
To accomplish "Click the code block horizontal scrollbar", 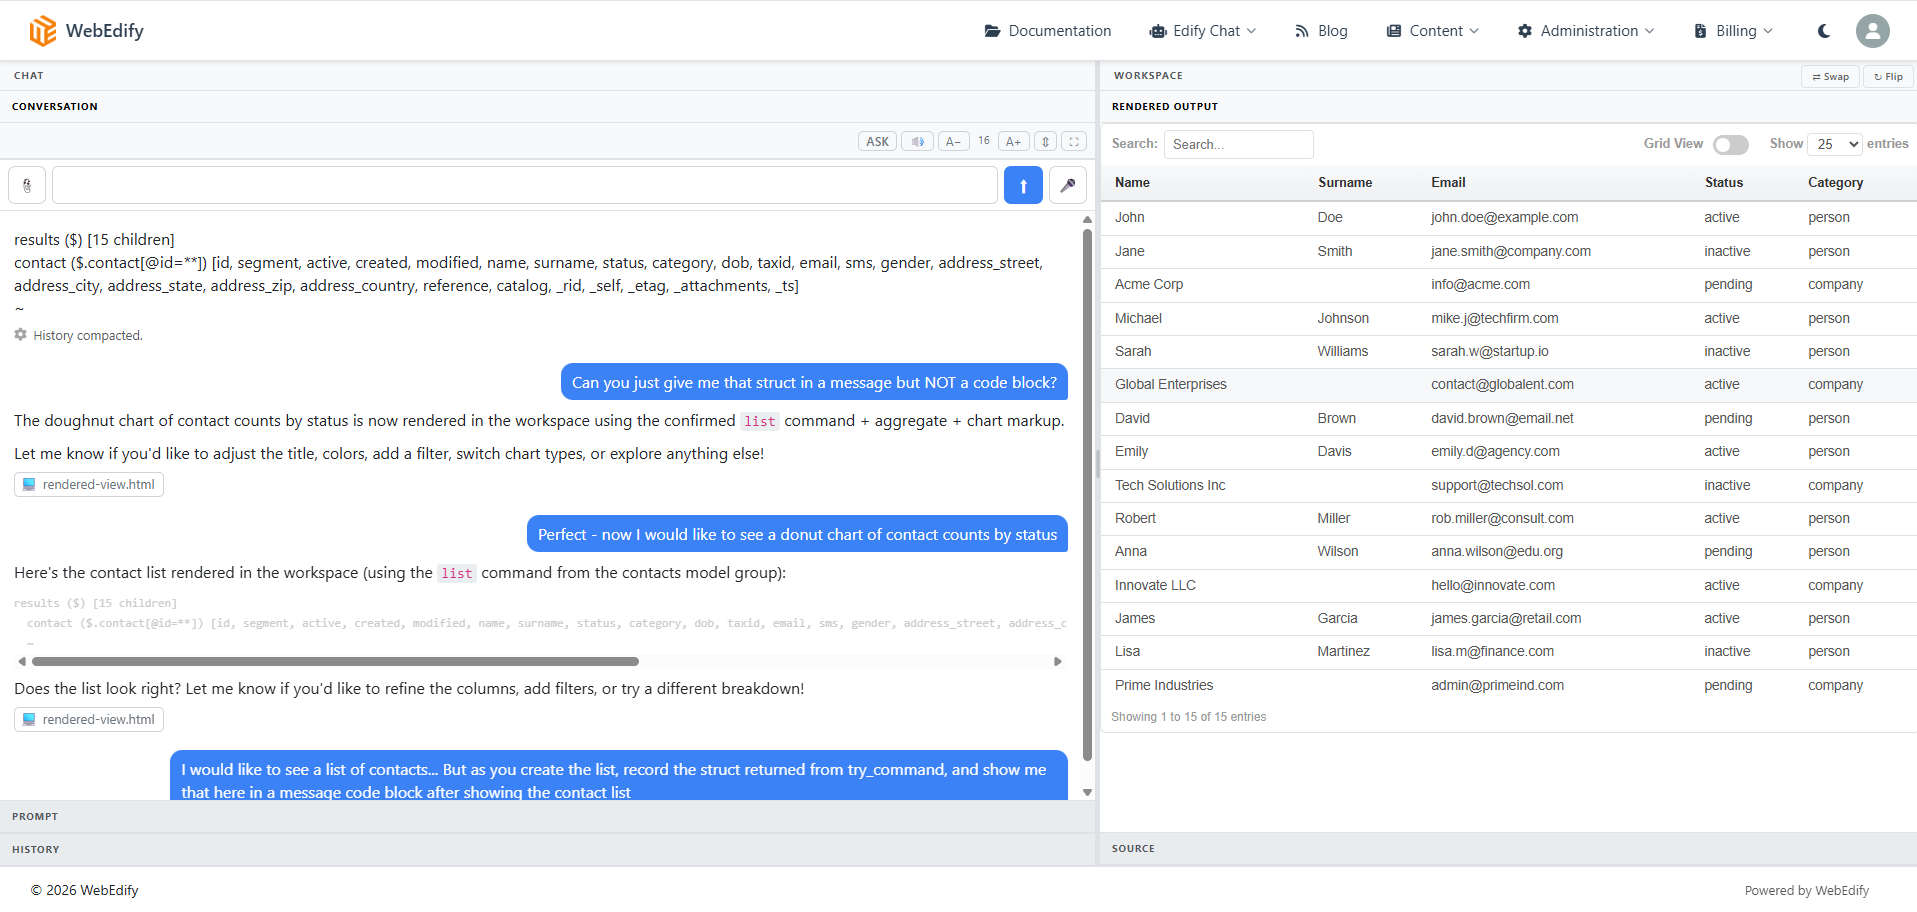I will tap(335, 661).
